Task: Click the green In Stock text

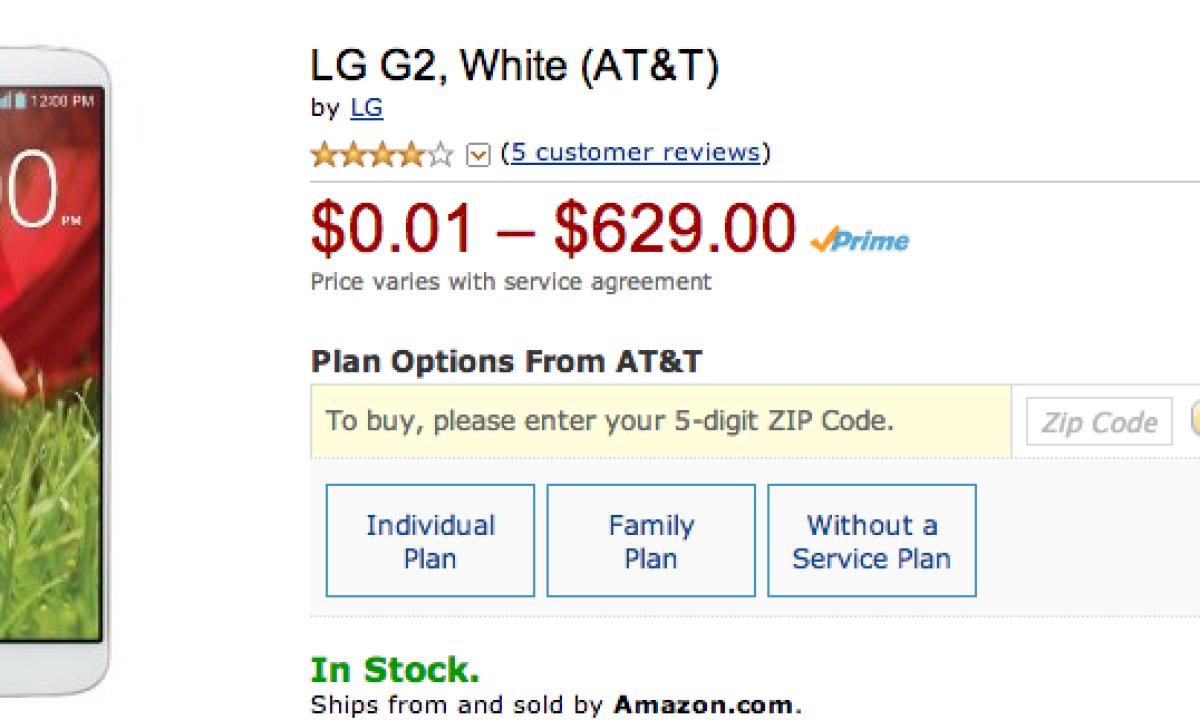Action: (395, 669)
